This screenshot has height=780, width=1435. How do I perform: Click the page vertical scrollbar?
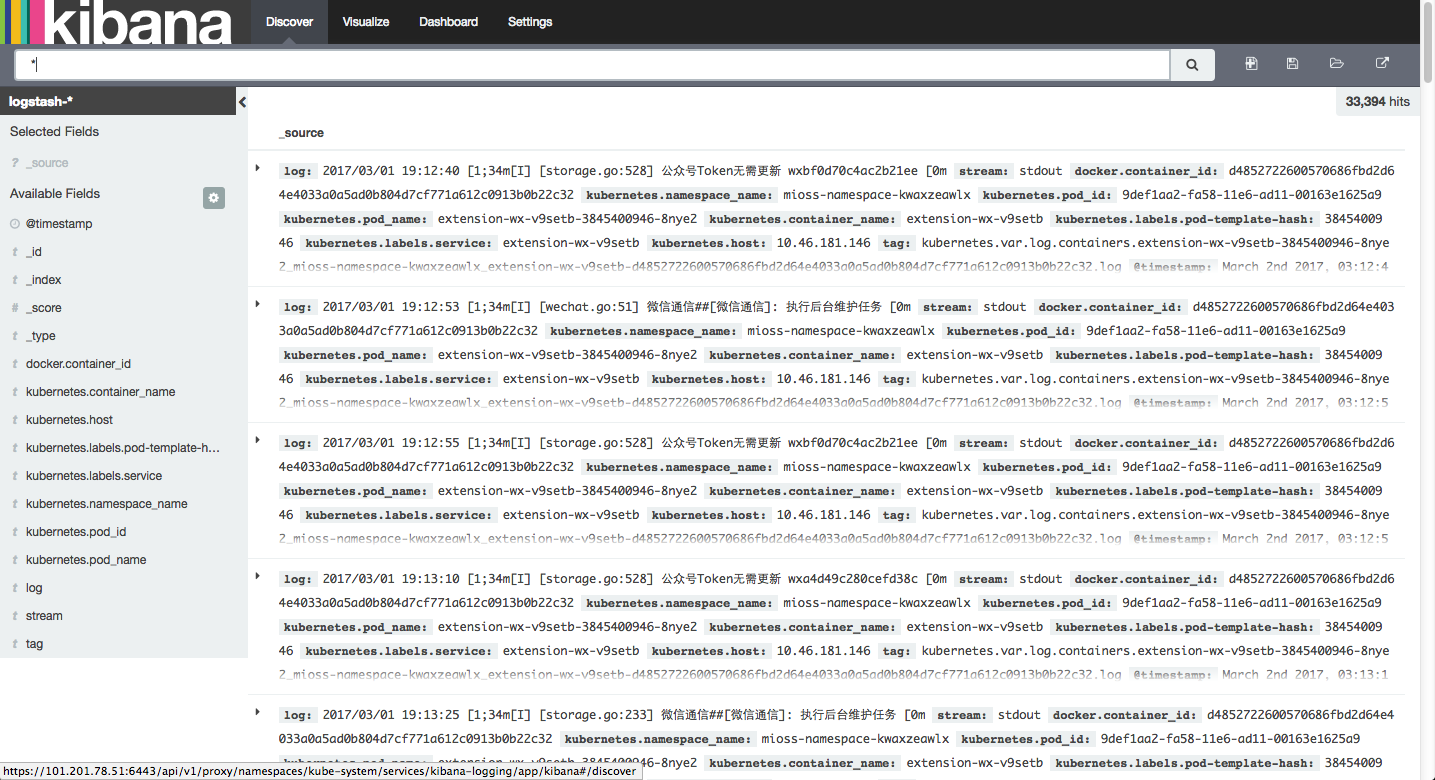(x=1428, y=390)
